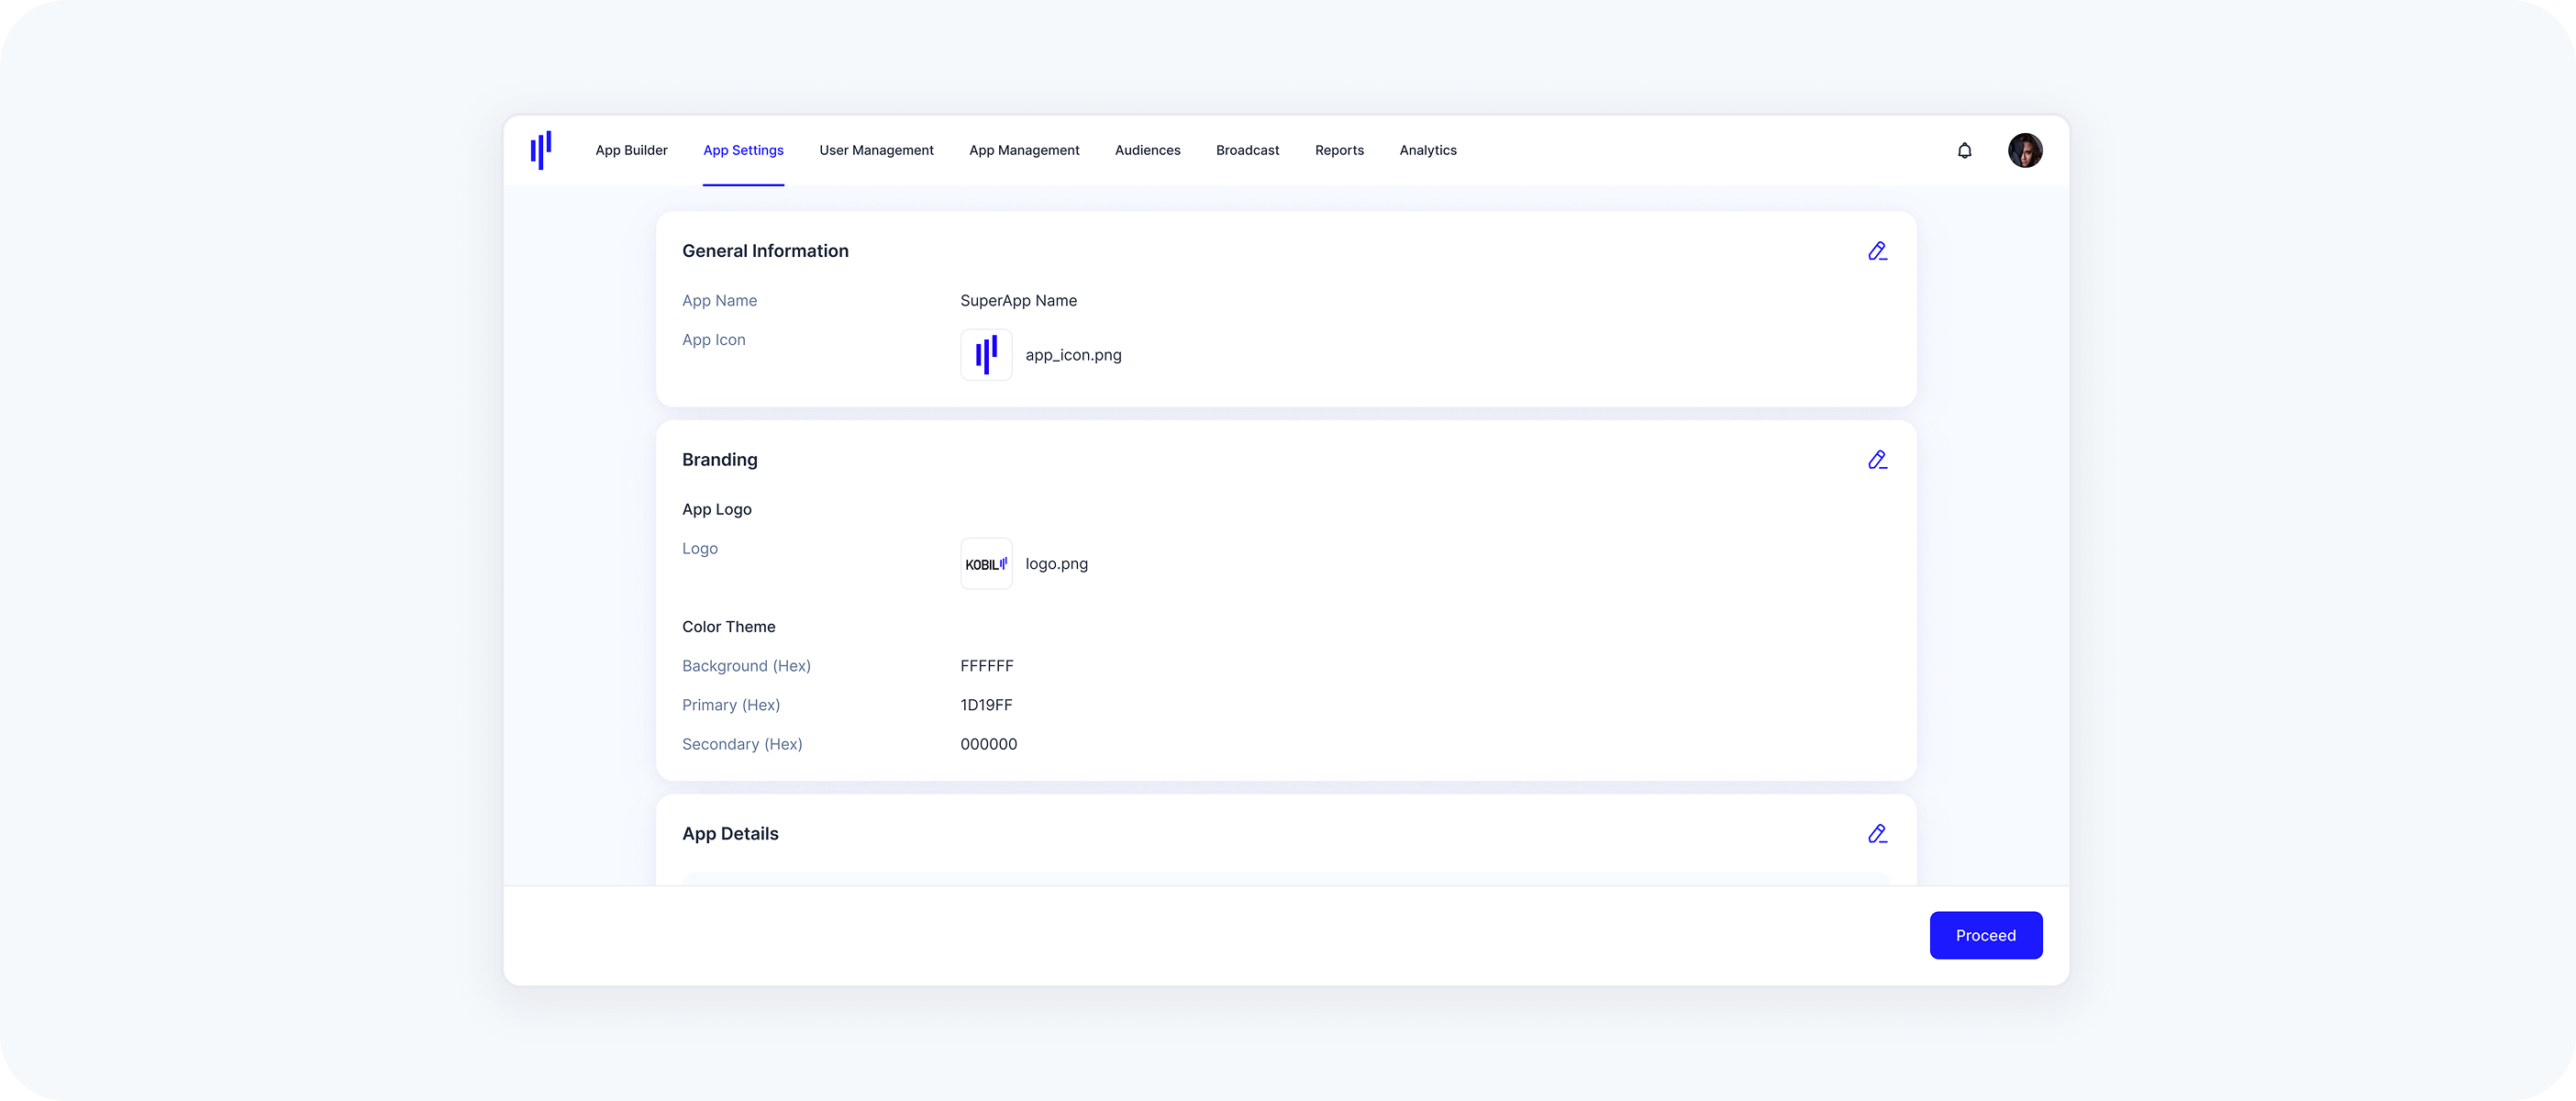Select the currently active App Settings tab
The image size is (2576, 1101).
click(743, 150)
